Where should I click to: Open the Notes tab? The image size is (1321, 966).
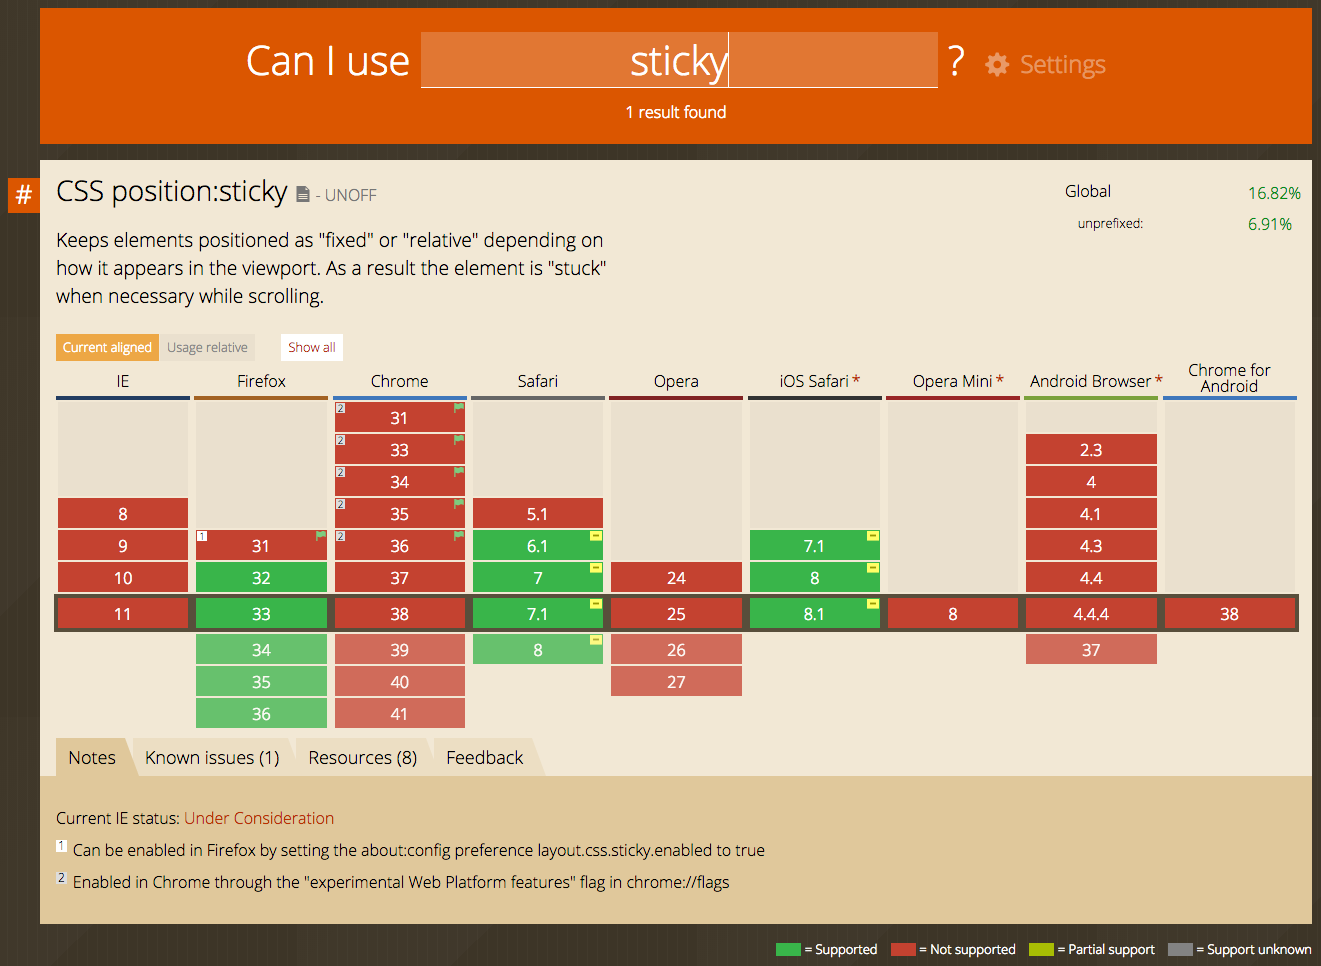coord(92,757)
